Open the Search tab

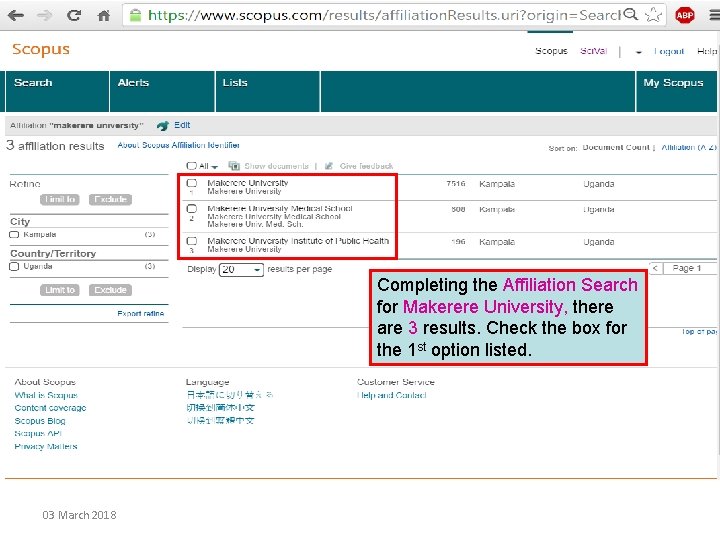point(57,91)
